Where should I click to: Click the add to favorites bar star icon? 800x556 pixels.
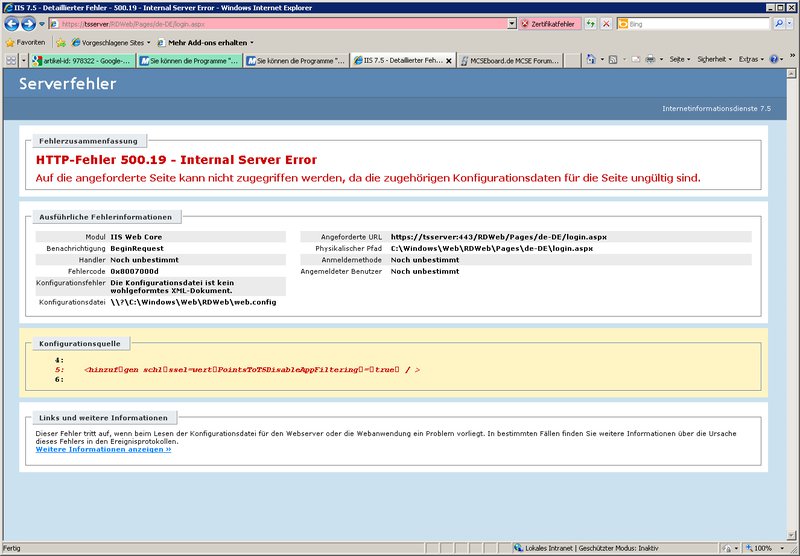click(61, 43)
